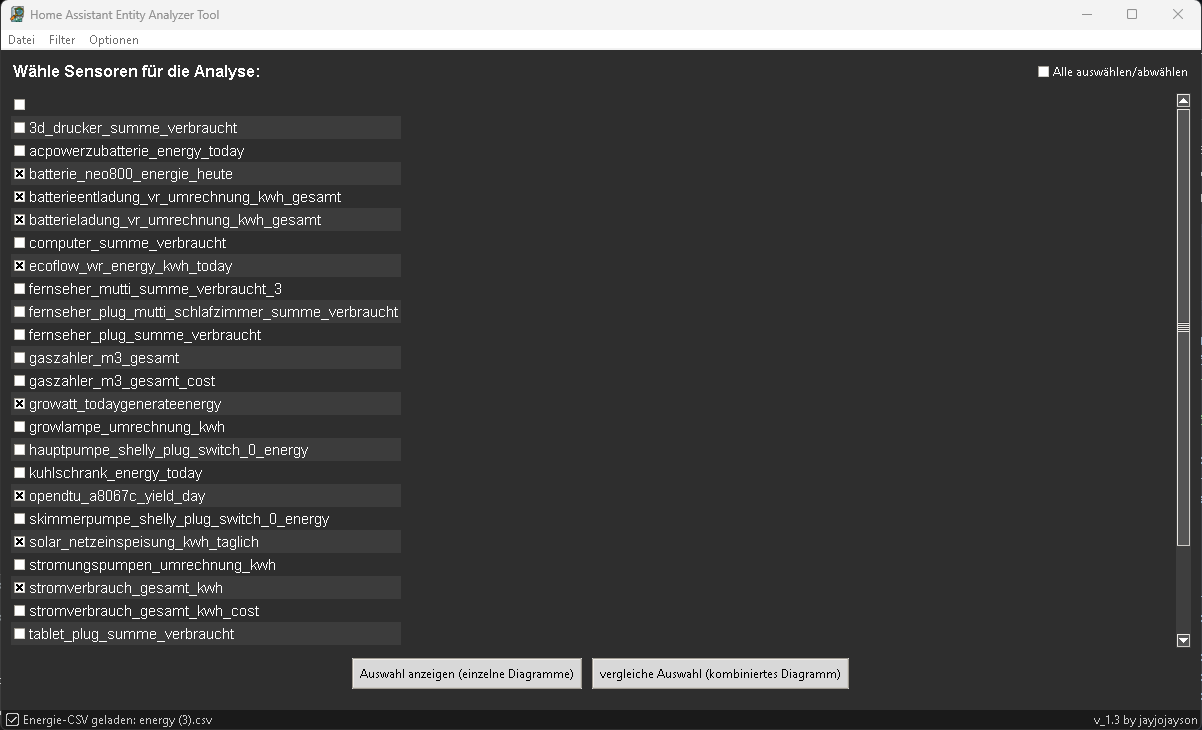Maximize the Entity Analyzer window
The image size is (1202, 730).
(1131, 15)
